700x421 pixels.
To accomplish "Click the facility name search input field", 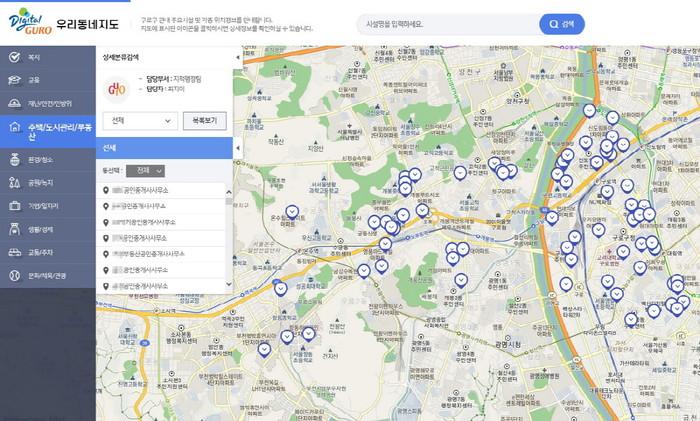I will [448, 24].
